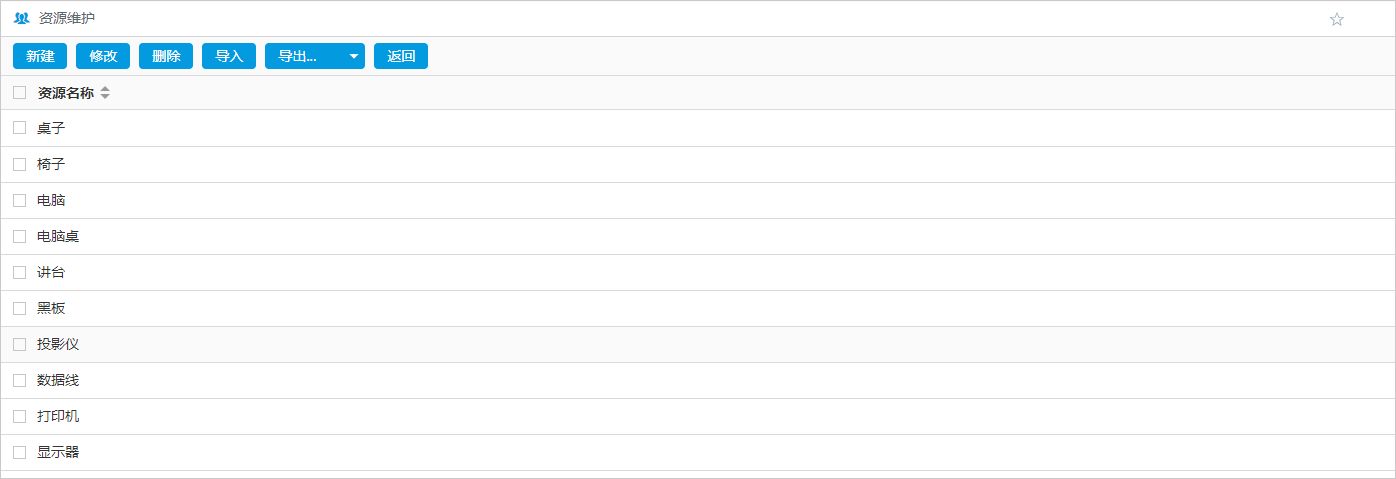Tick the 电脑 row checkbox
1396x479 pixels.
point(20,200)
